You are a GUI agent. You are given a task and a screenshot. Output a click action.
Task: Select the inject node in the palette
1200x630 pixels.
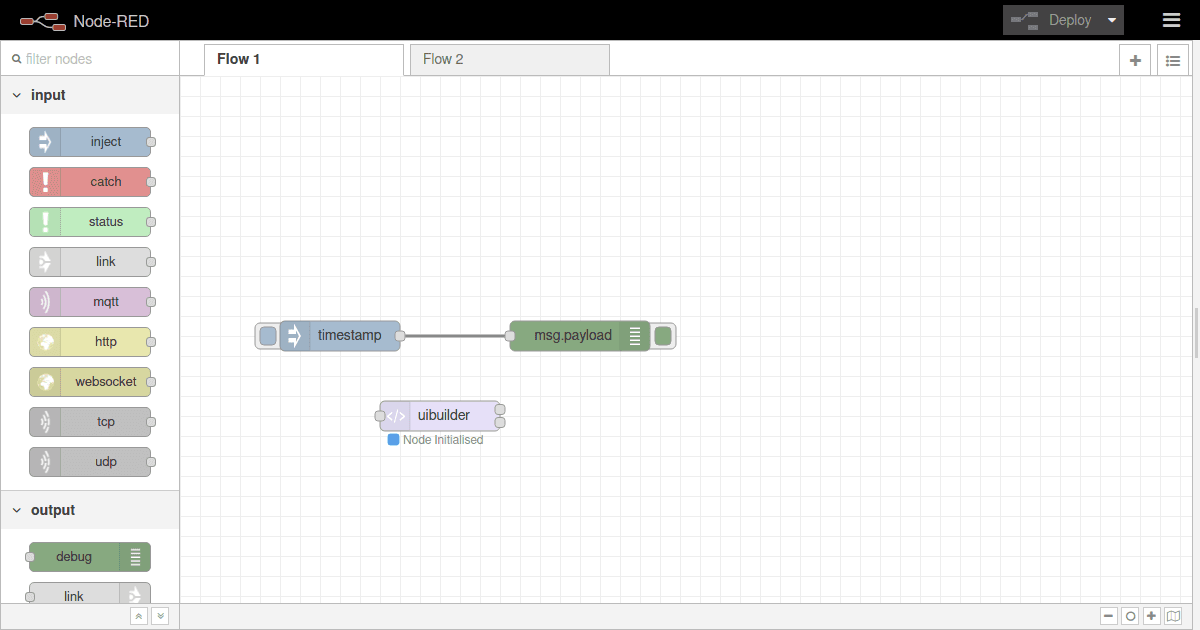pos(91,141)
